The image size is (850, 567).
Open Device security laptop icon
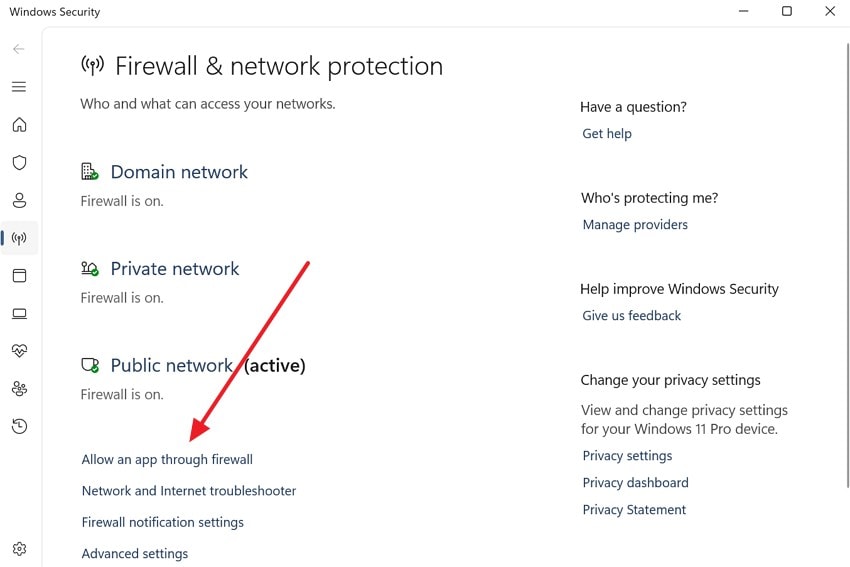tap(19, 313)
